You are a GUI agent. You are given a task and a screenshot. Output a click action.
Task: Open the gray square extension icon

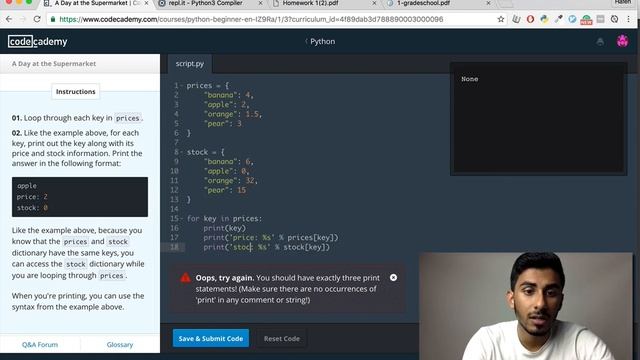600,19
